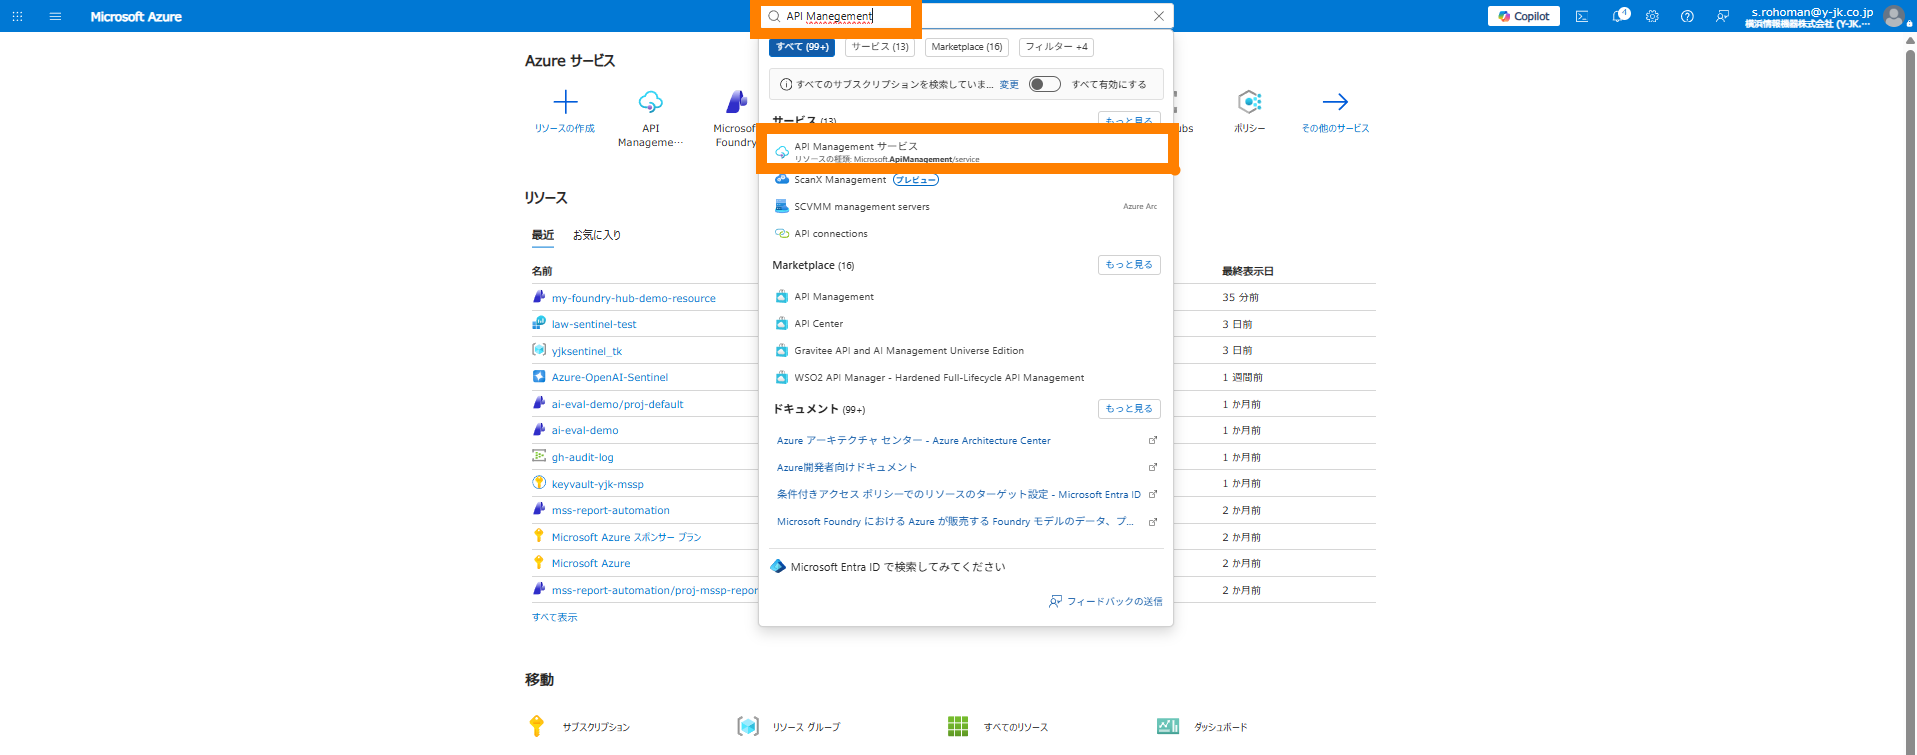The width and height of the screenshot is (1917, 755).
Task: Open ai-eval-demo/proj-default resource
Action: pos(617,404)
